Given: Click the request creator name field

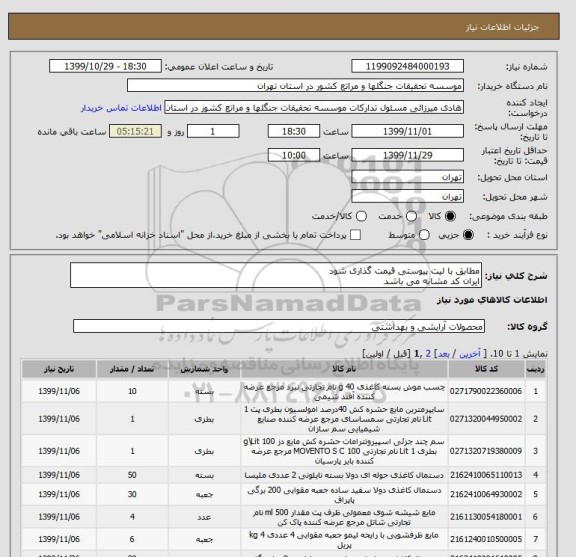Looking at the screenshot, I should click(314, 108).
